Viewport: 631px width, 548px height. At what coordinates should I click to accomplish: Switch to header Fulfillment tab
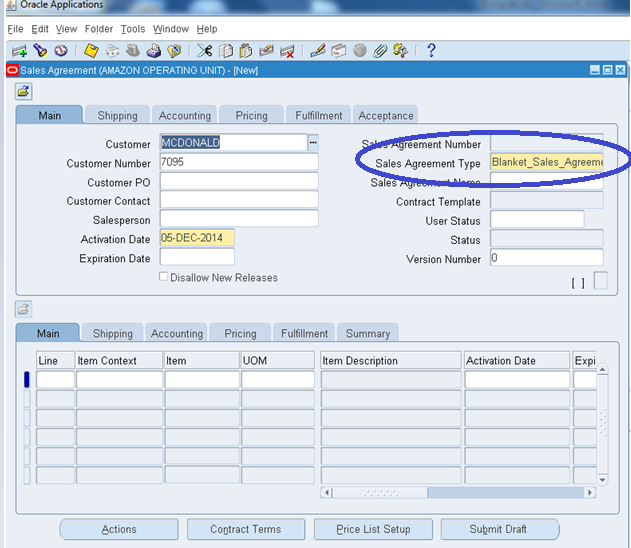[319, 115]
